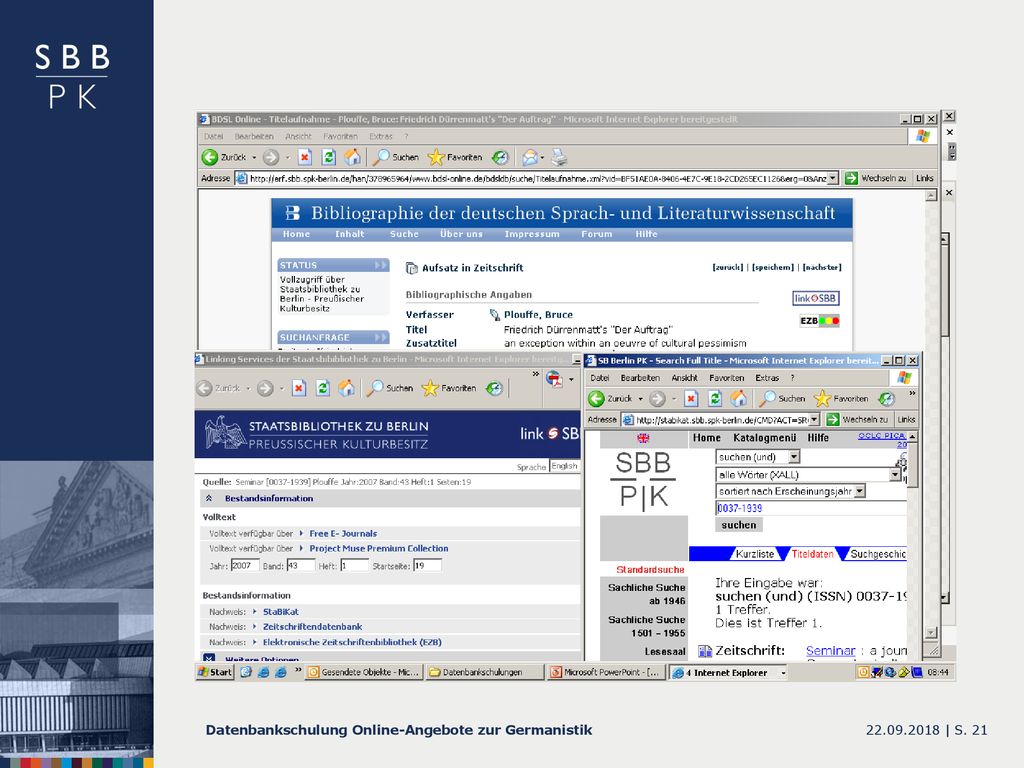The width and height of the screenshot is (1024, 768).
Task: Open the Windows Start button
Action: (215, 672)
